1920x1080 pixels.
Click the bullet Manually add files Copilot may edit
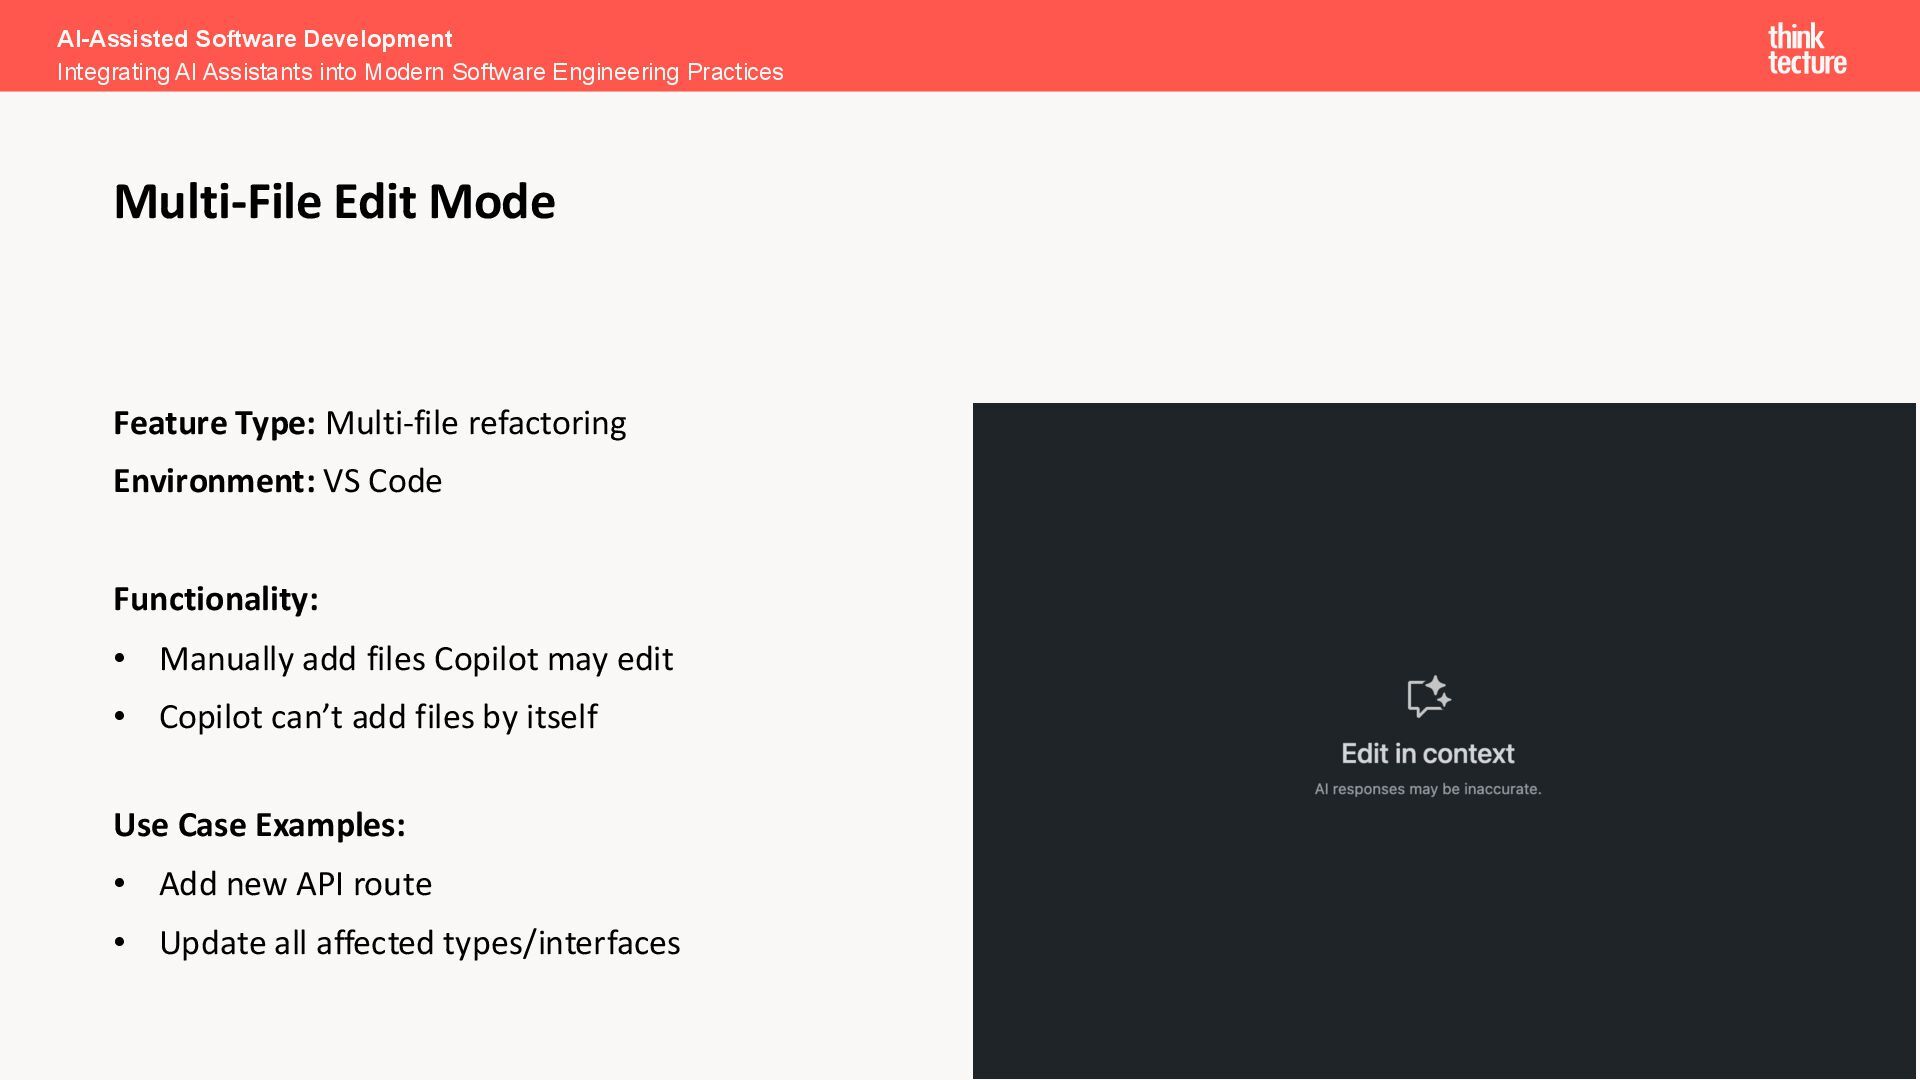[x=416, y=659]
